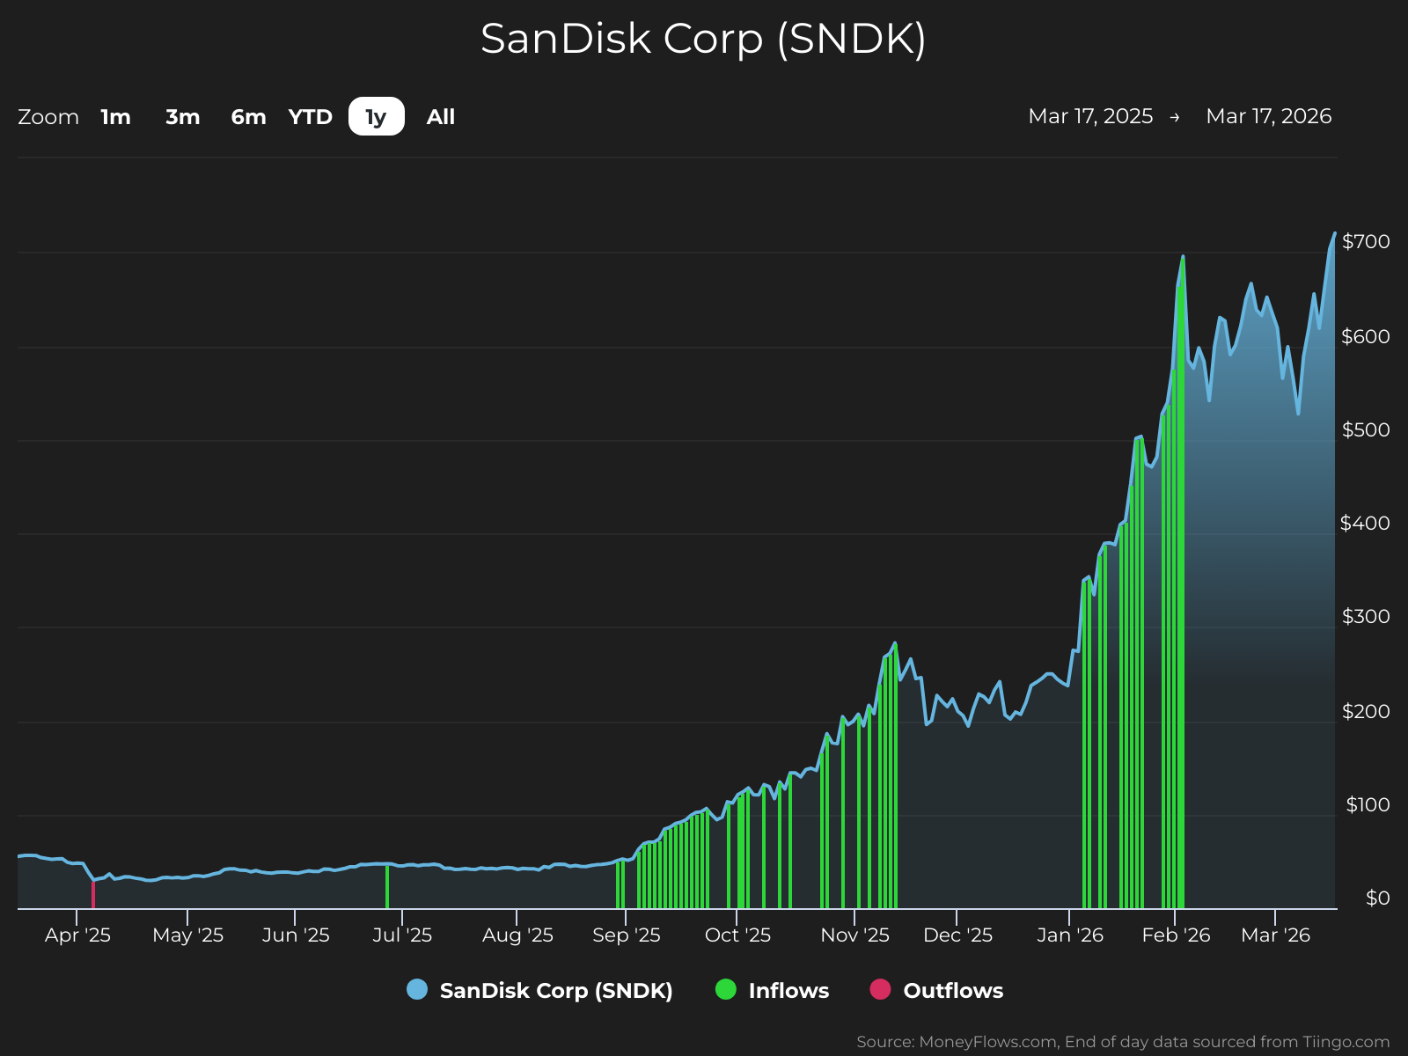Click the $100 y-axis label
1408x1056 pixels.
pos(1368,804)
